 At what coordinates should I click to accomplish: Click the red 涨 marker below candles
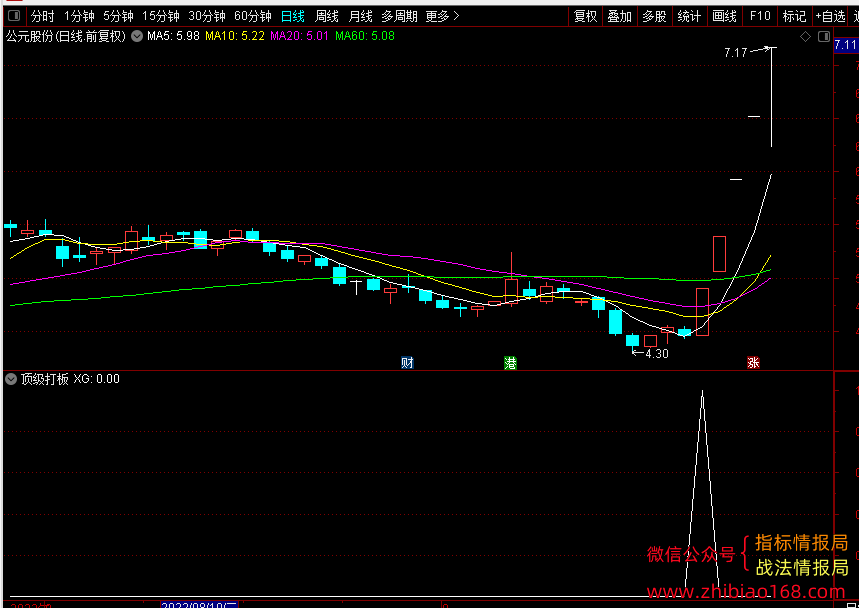tap(753, 363)
